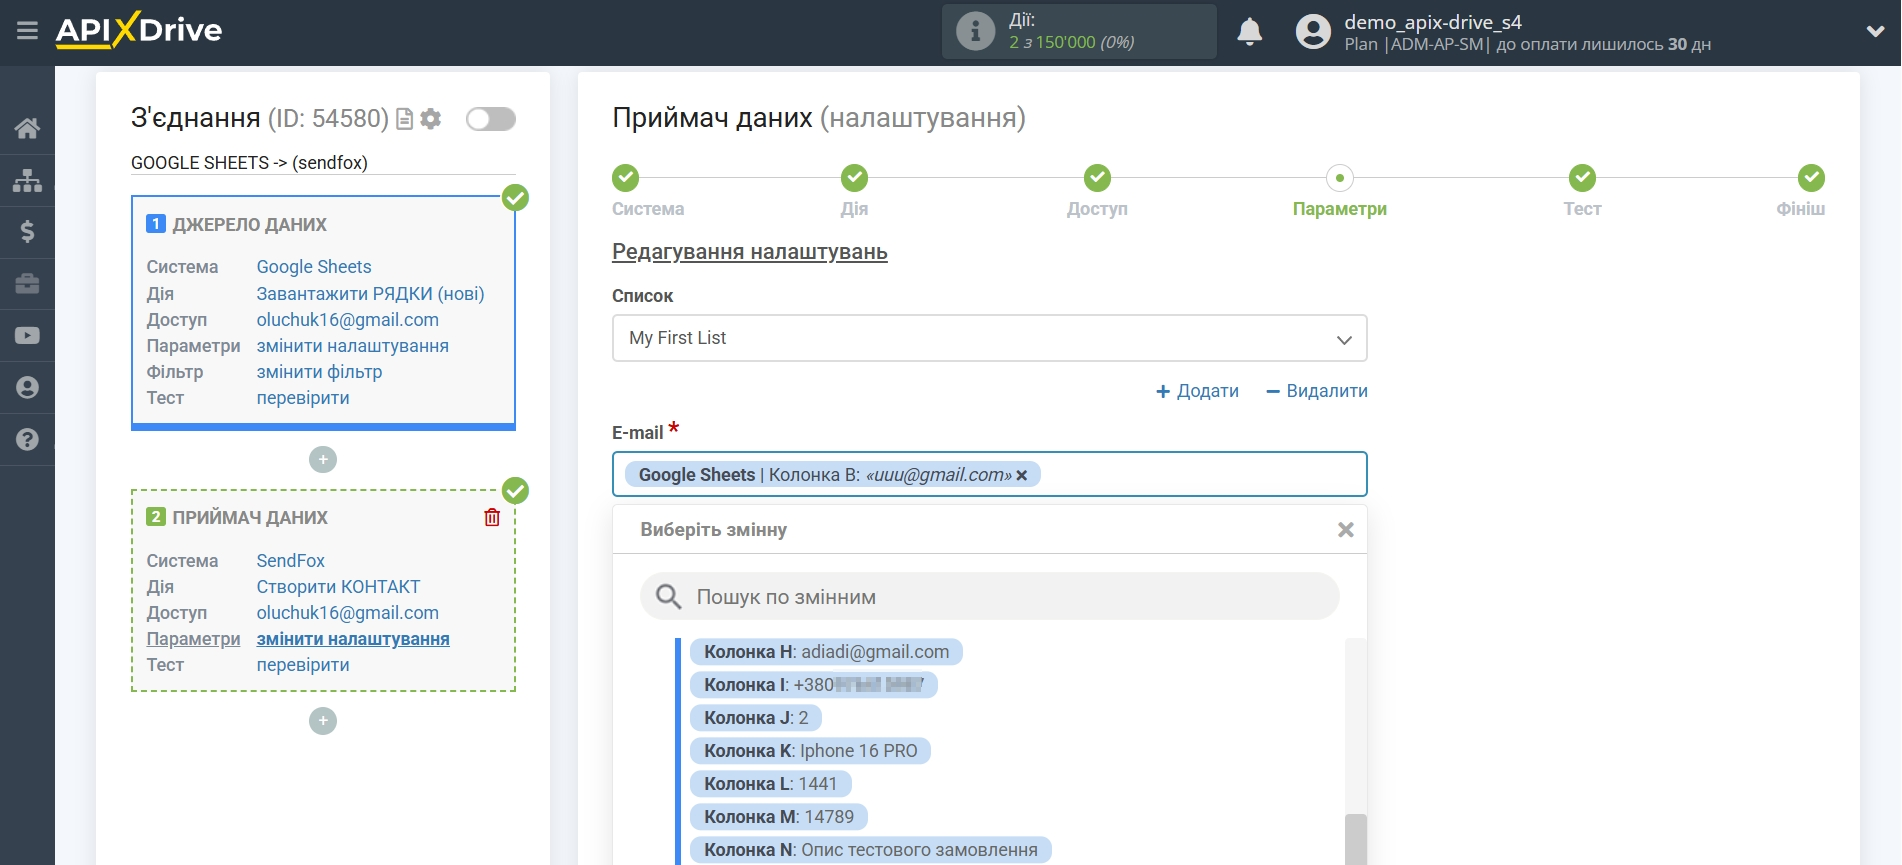The image size is (1902, 865).
Task: Click the search magnifier icon
Action: (x=668, y=597)
